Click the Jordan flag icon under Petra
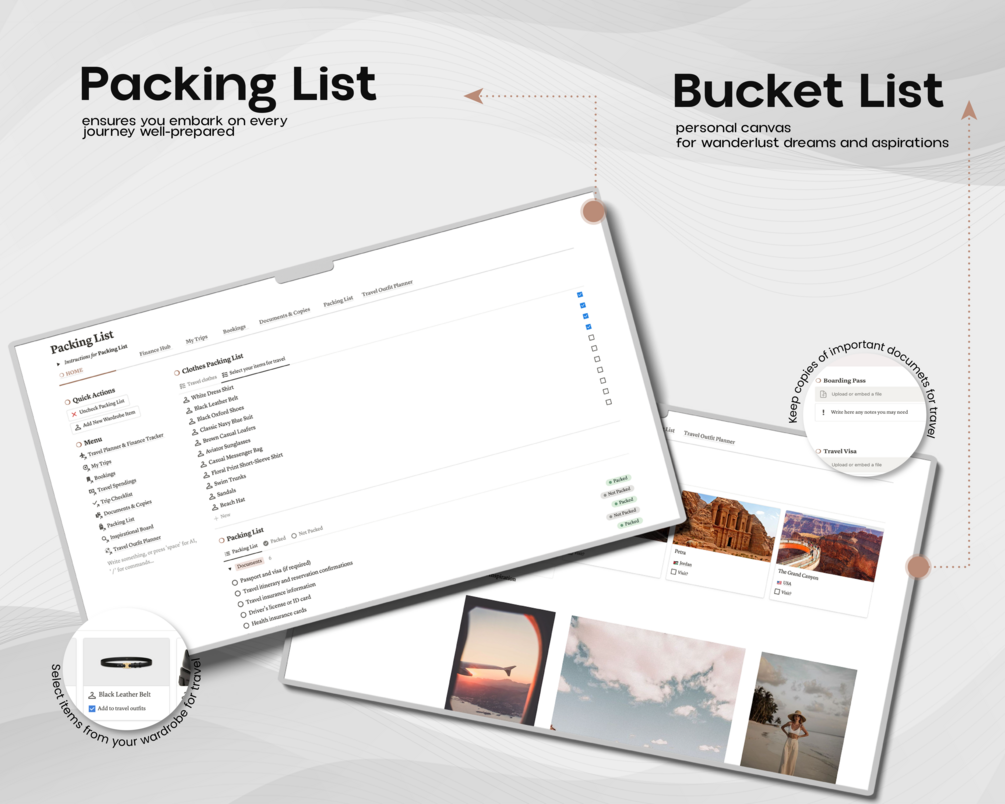This screenshot has height=804, width=1005. pos(676,562)
